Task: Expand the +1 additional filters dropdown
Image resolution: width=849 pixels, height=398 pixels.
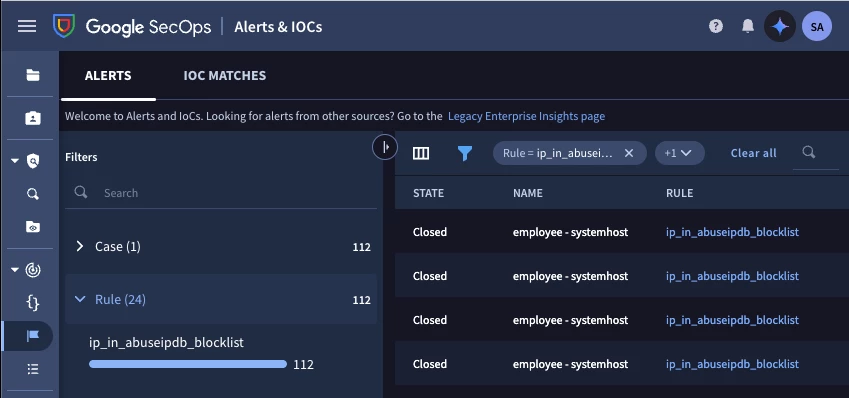Action: click(680, 153)
